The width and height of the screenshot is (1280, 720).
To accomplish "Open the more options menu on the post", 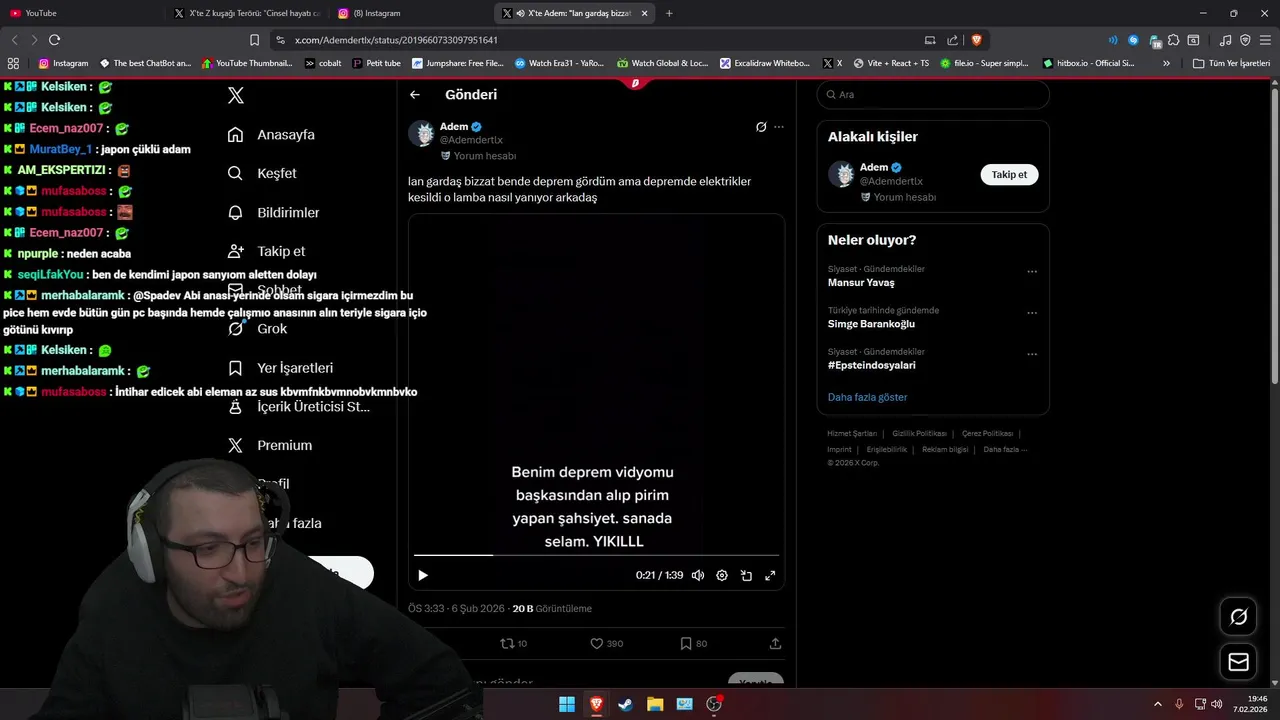I will (779, 127).
